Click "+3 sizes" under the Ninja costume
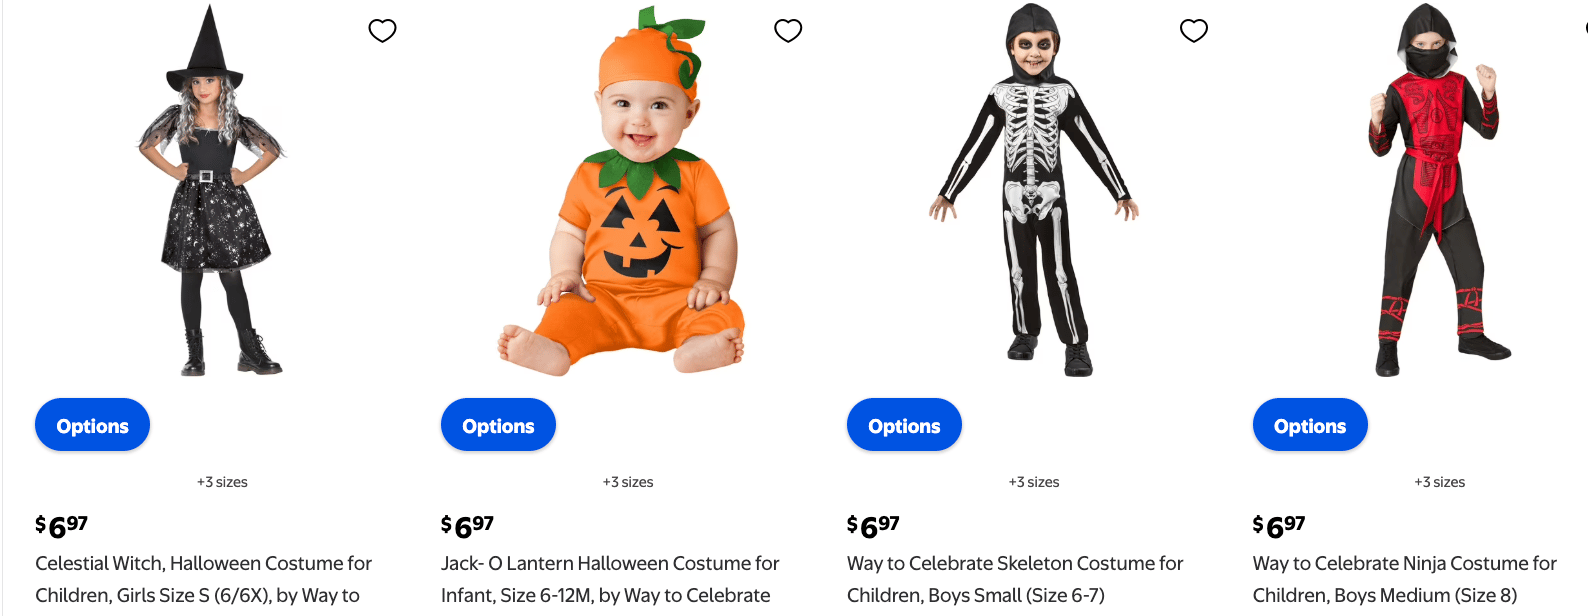Viewport: 1588px width, 616px height. (x=1439, y=482)
